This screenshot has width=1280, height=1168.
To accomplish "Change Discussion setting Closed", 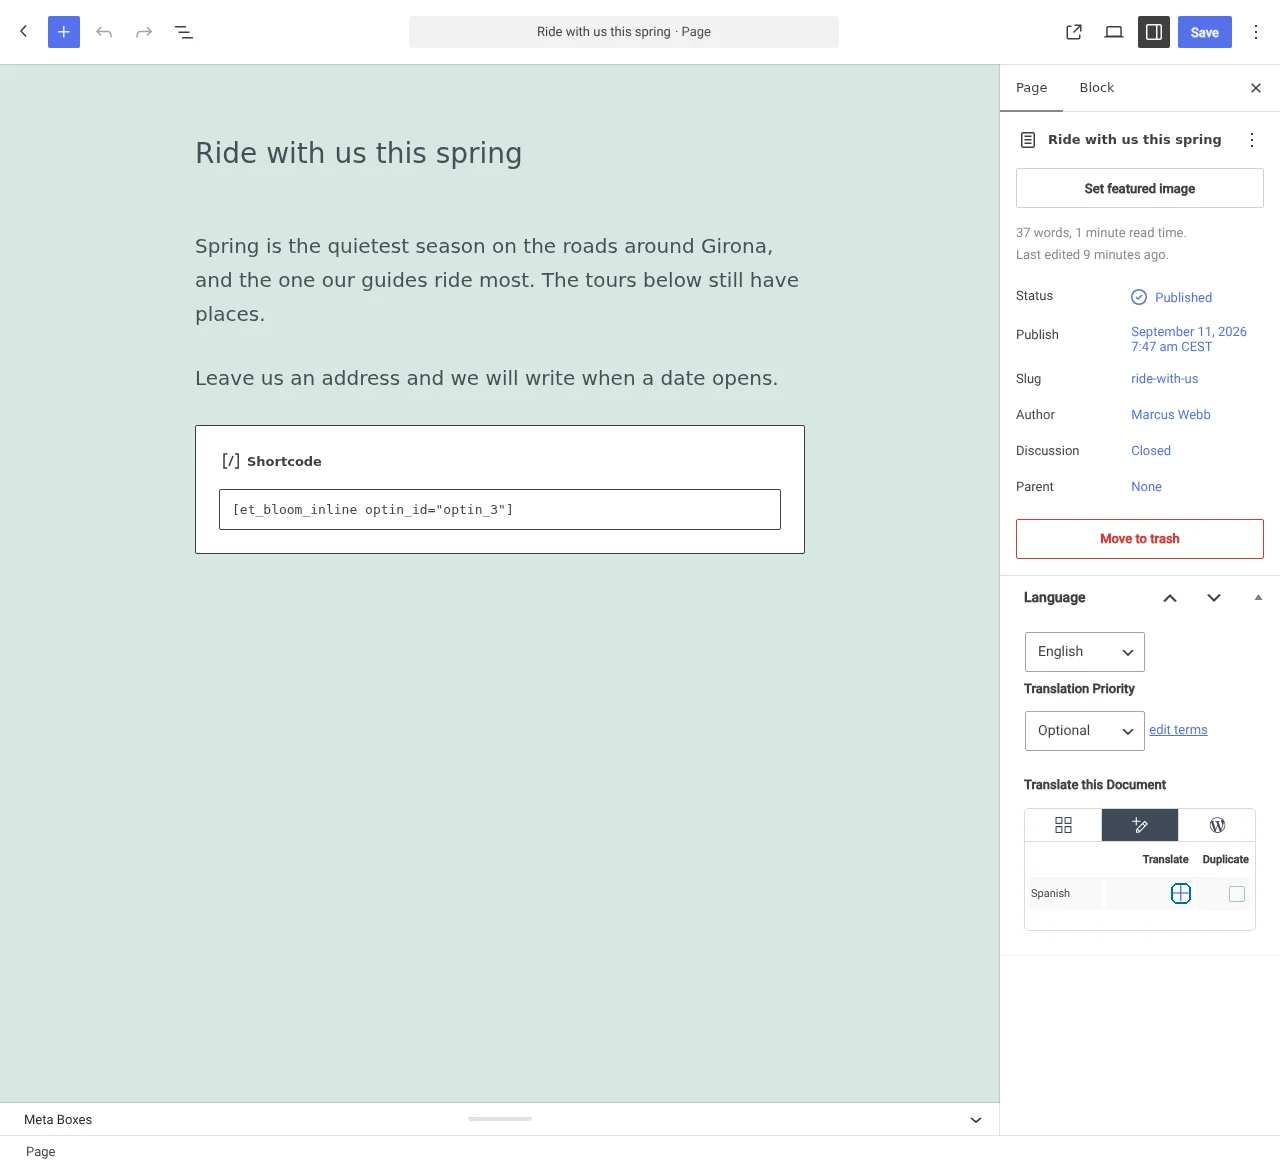I will coord(1151,451).
